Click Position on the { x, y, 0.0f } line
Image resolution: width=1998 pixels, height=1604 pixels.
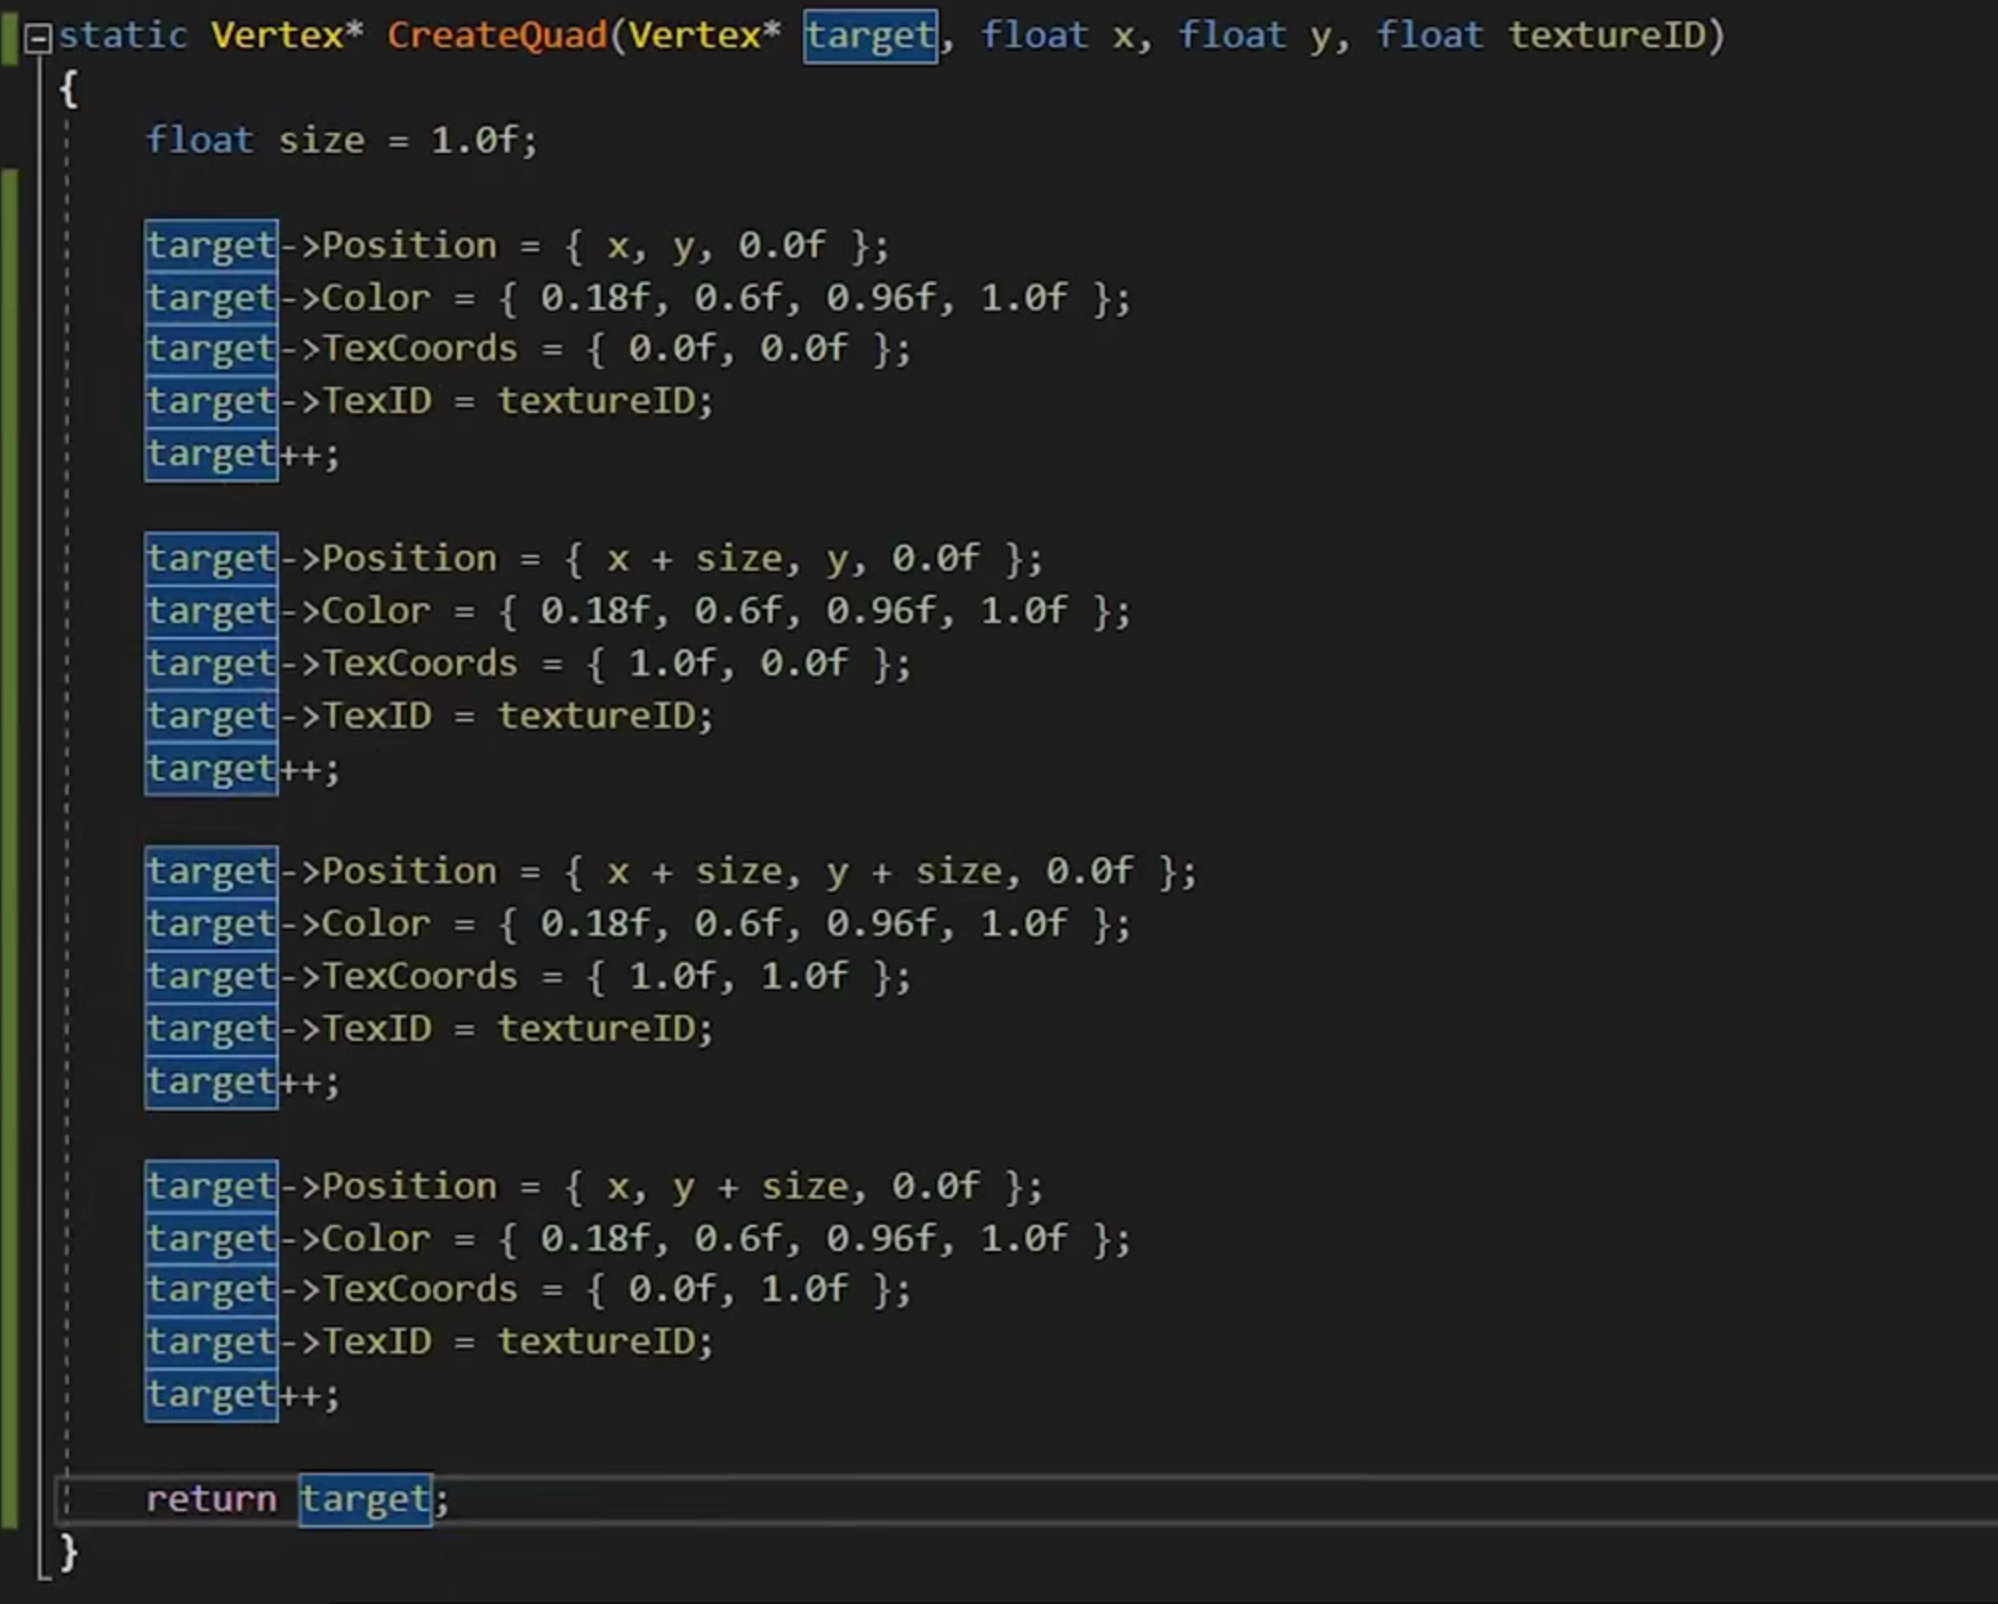click(x=409, y=246)
